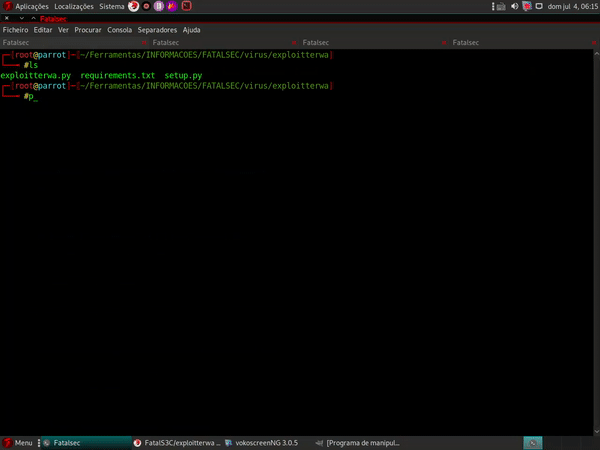Close the second Fatalsec terminal tab

coord(294,42)
